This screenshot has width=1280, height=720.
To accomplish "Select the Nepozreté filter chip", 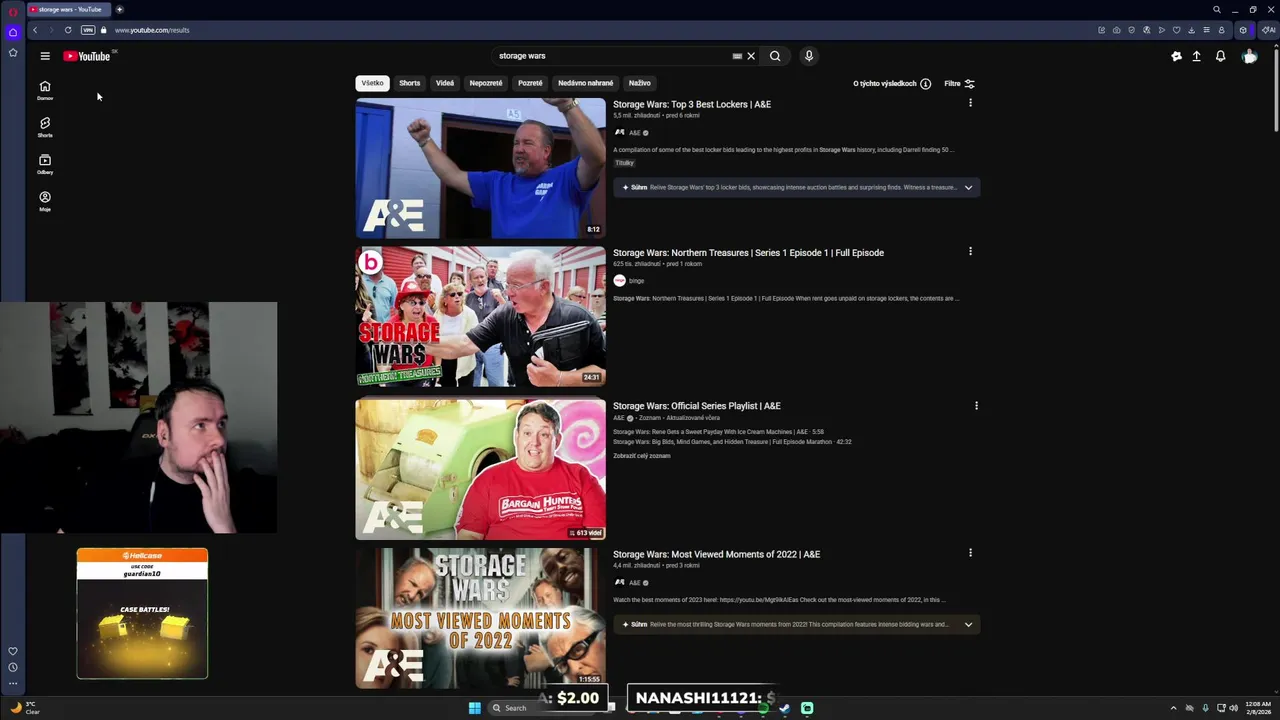I will coord(486,83).
